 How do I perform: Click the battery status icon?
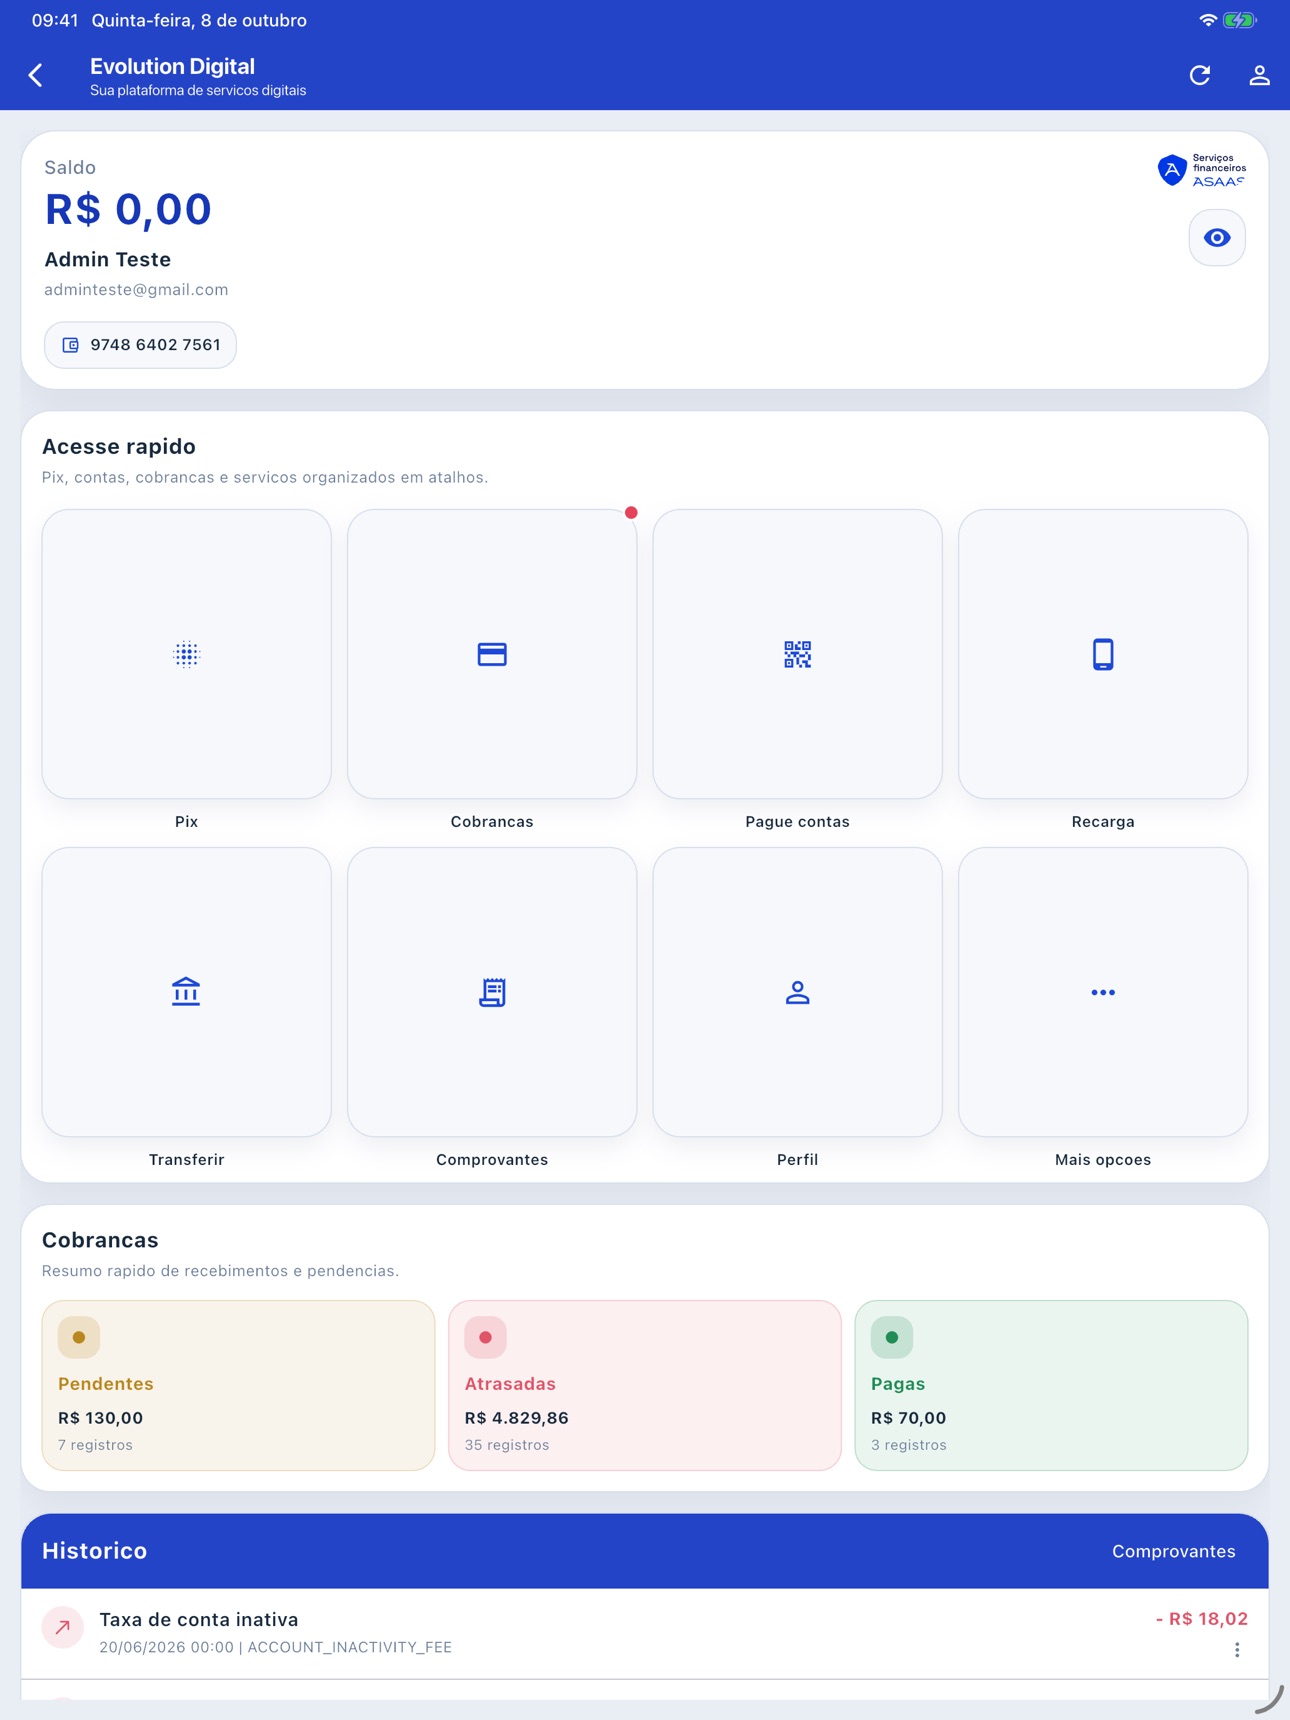[x=1240, y=20]
